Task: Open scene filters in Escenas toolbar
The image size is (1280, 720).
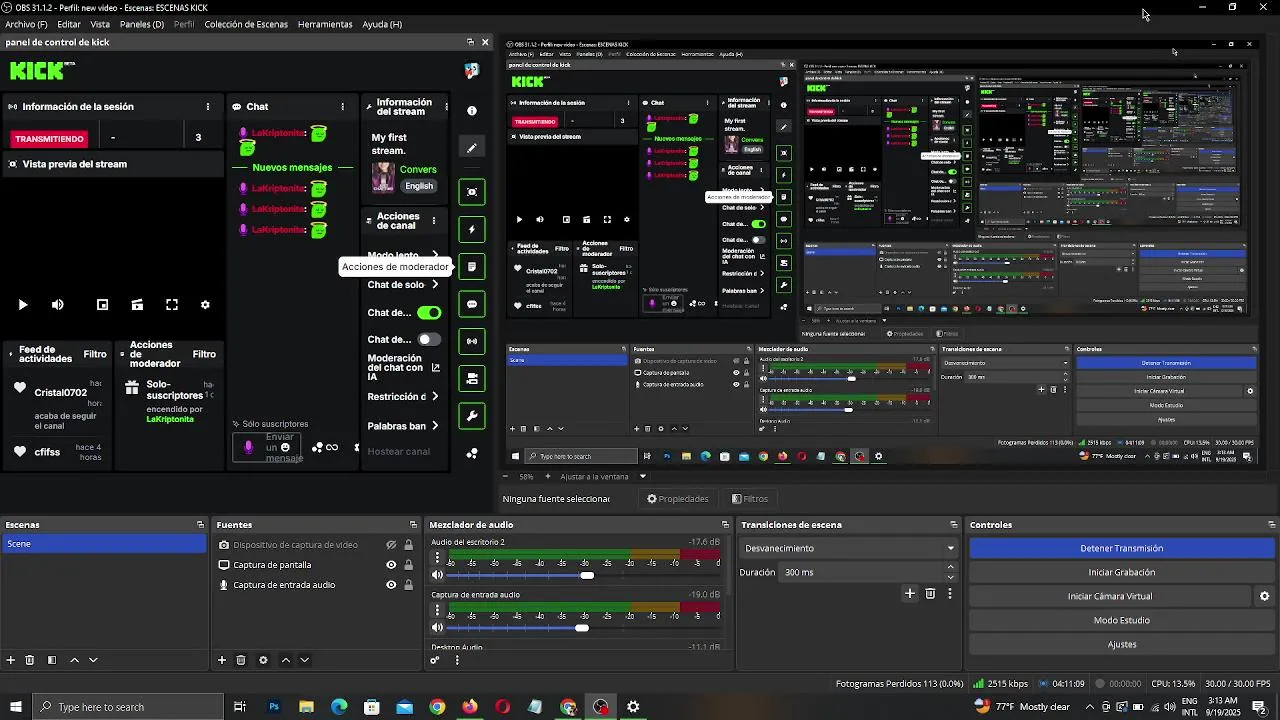Action: [x=51, y=660]
